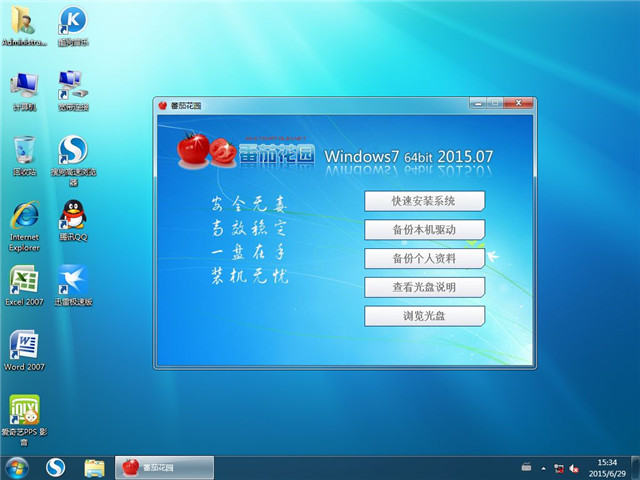Open the Administrator folder desktop icon
This screenshot has width=640, height=480.
click(x=24, y=26)
